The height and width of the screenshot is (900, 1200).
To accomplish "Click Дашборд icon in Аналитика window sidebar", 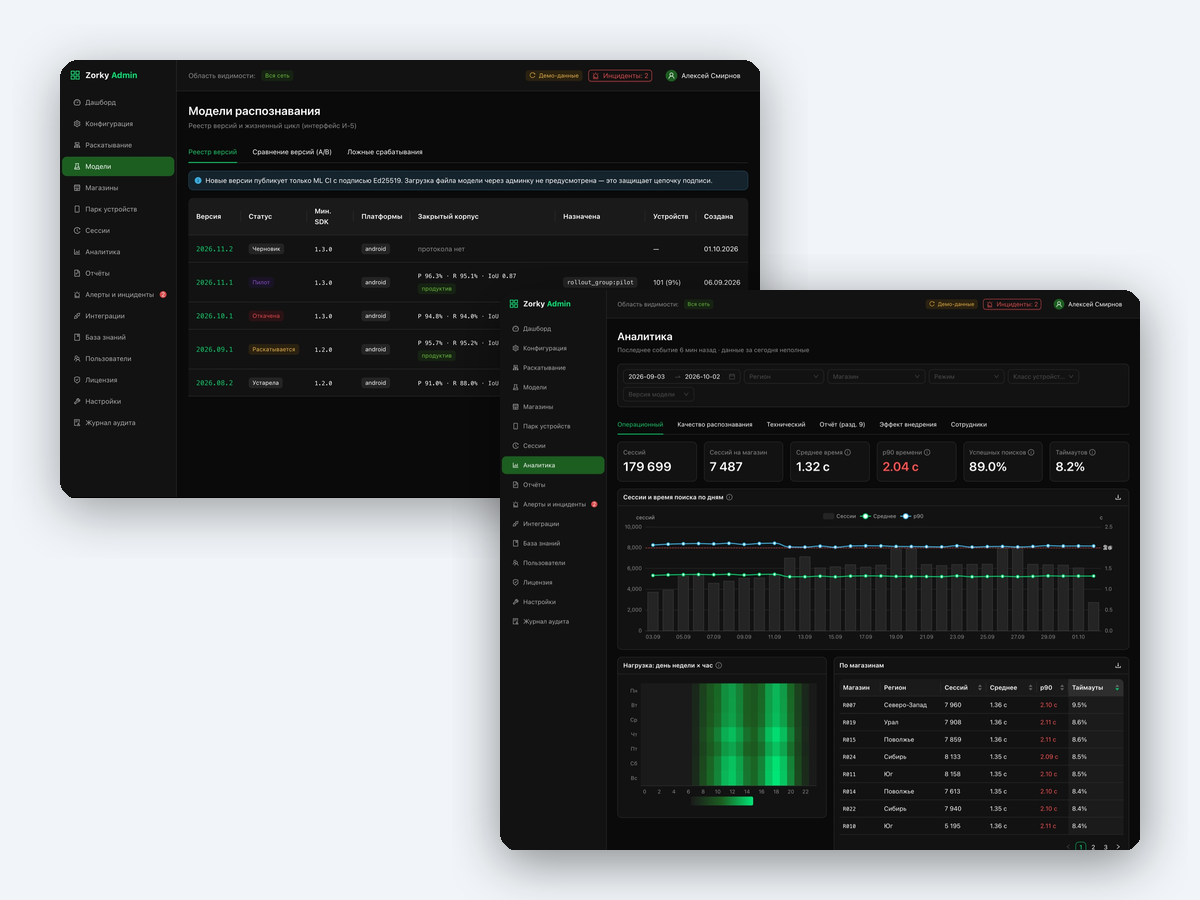I will [x=515, y=329].
